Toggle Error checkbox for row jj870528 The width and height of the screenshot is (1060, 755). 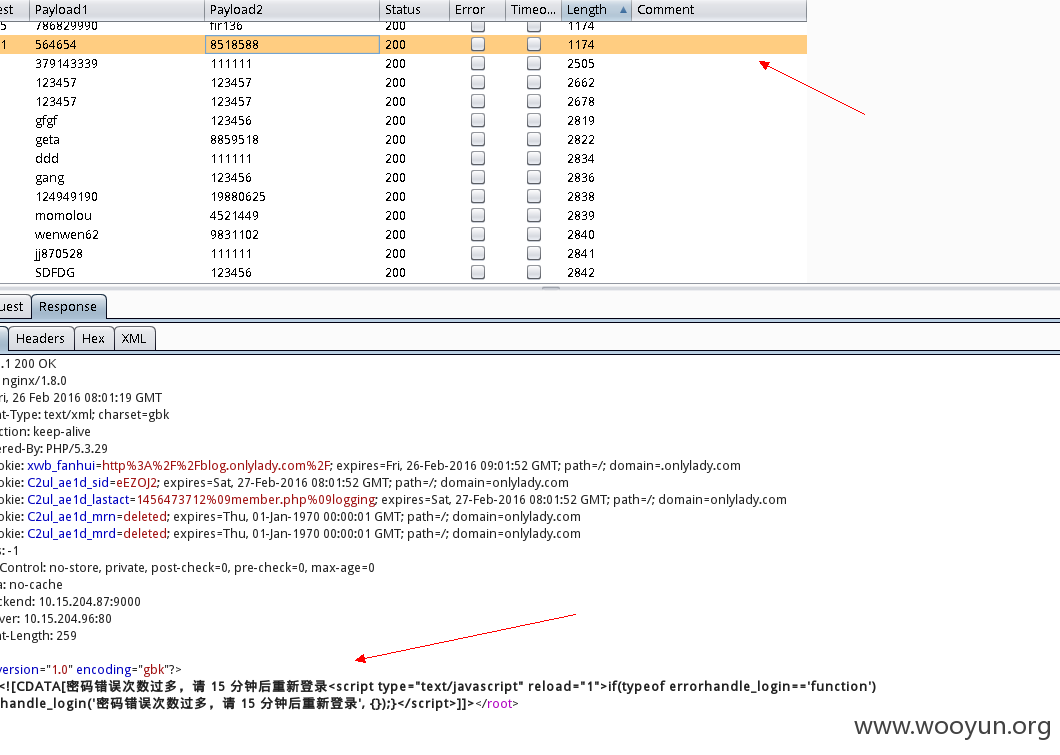pyautogui.click(x=478, y=253)
